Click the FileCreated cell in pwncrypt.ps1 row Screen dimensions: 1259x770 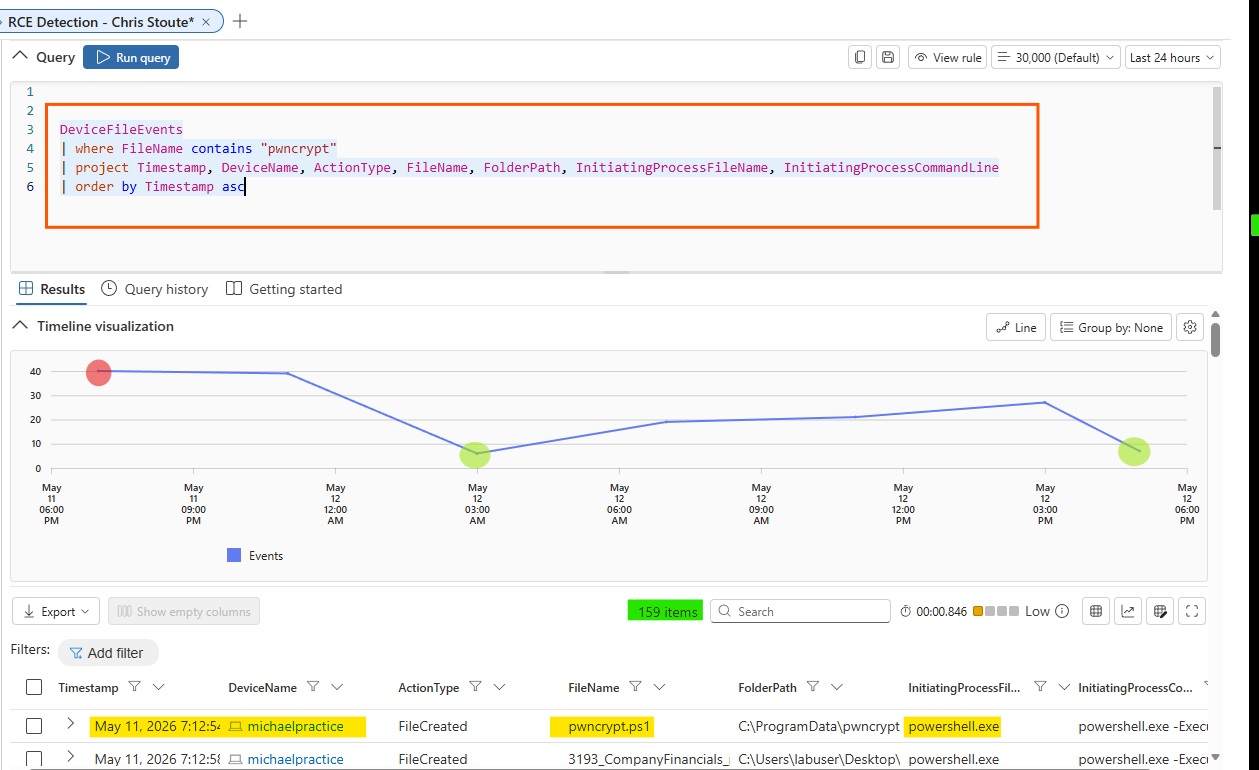point(432,726)
